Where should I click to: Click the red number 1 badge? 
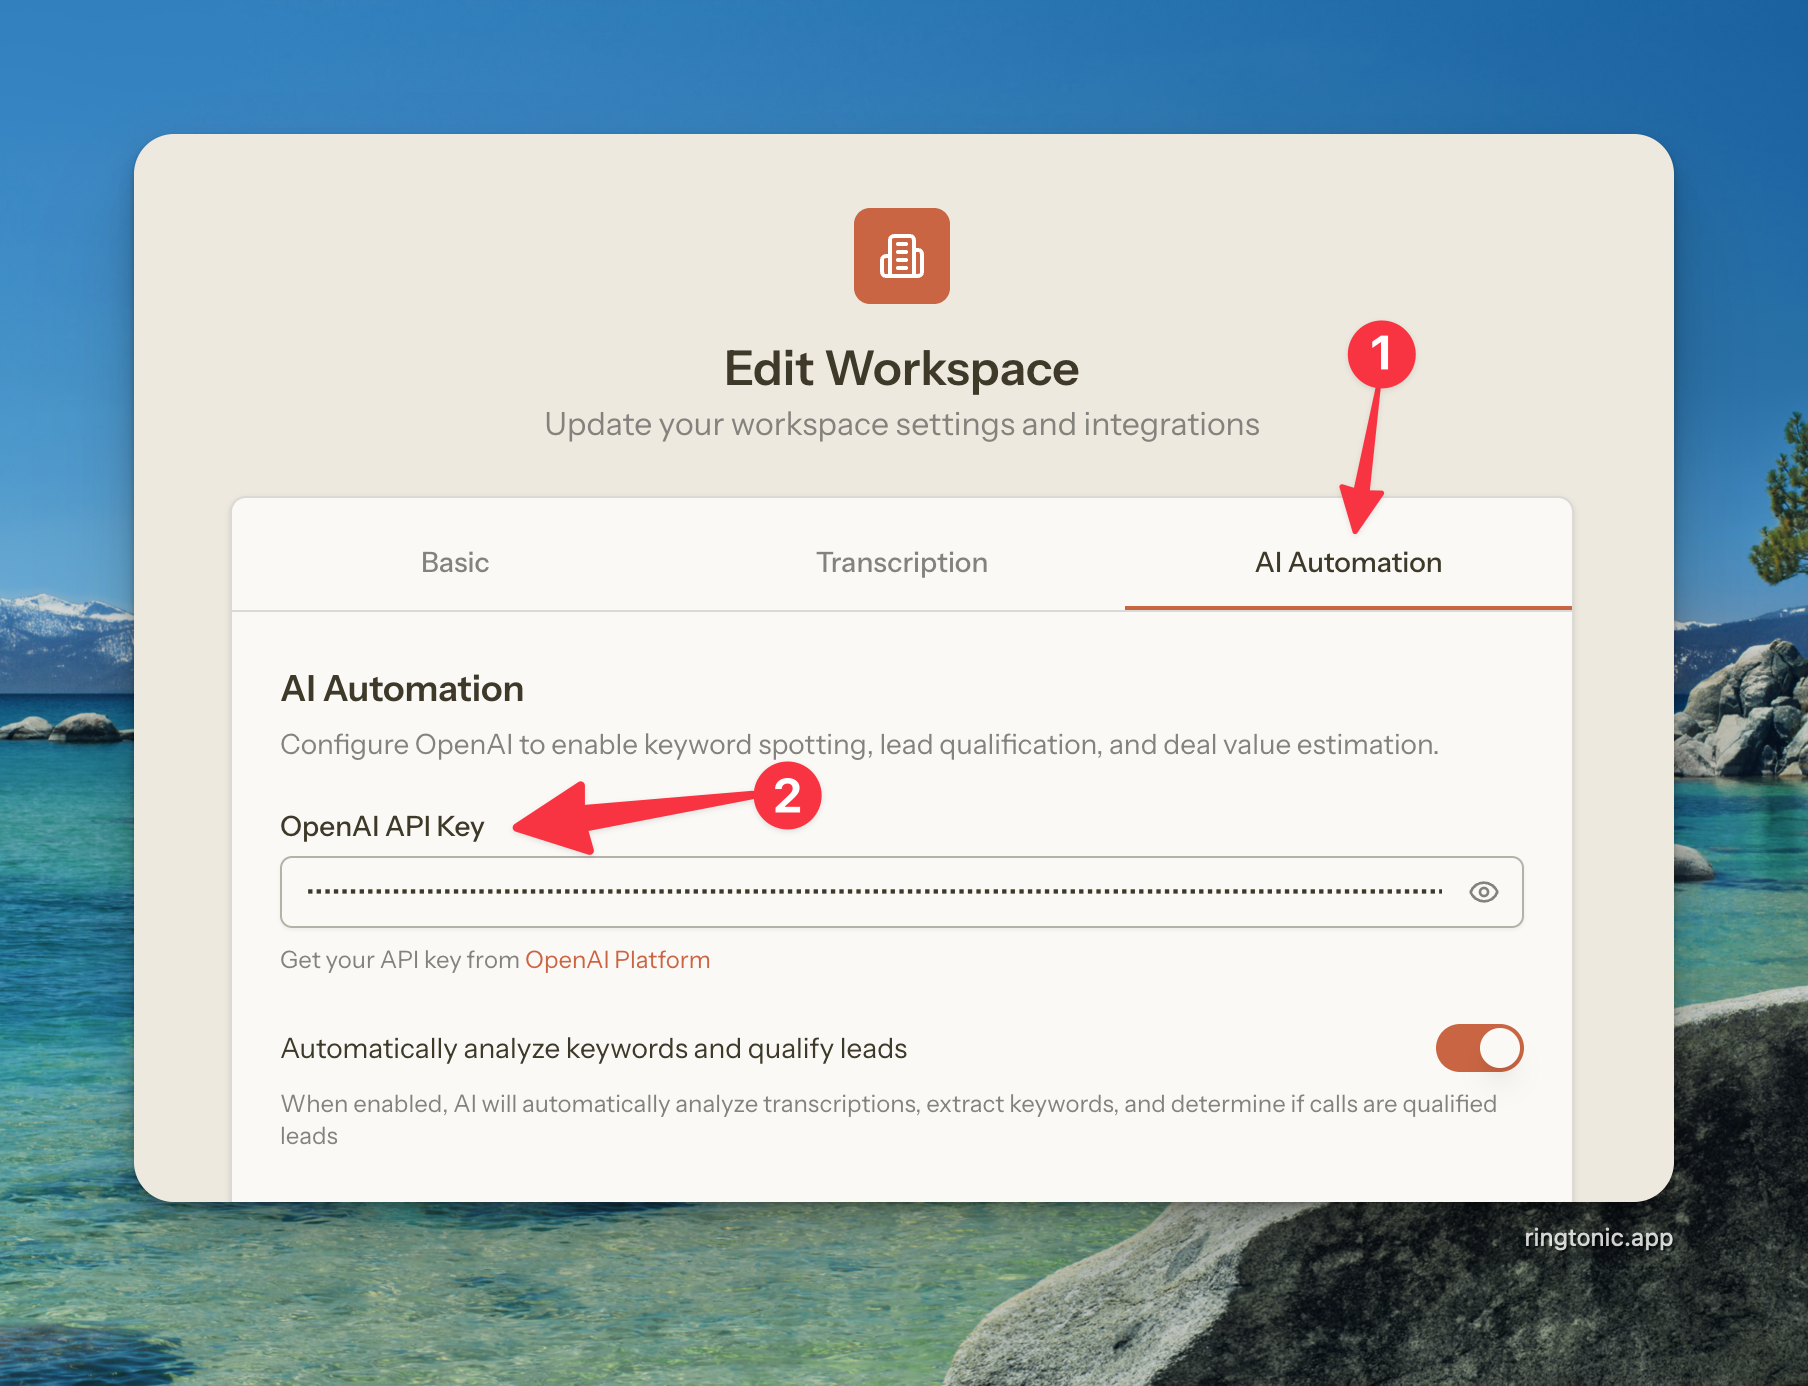click(1381, 354)
